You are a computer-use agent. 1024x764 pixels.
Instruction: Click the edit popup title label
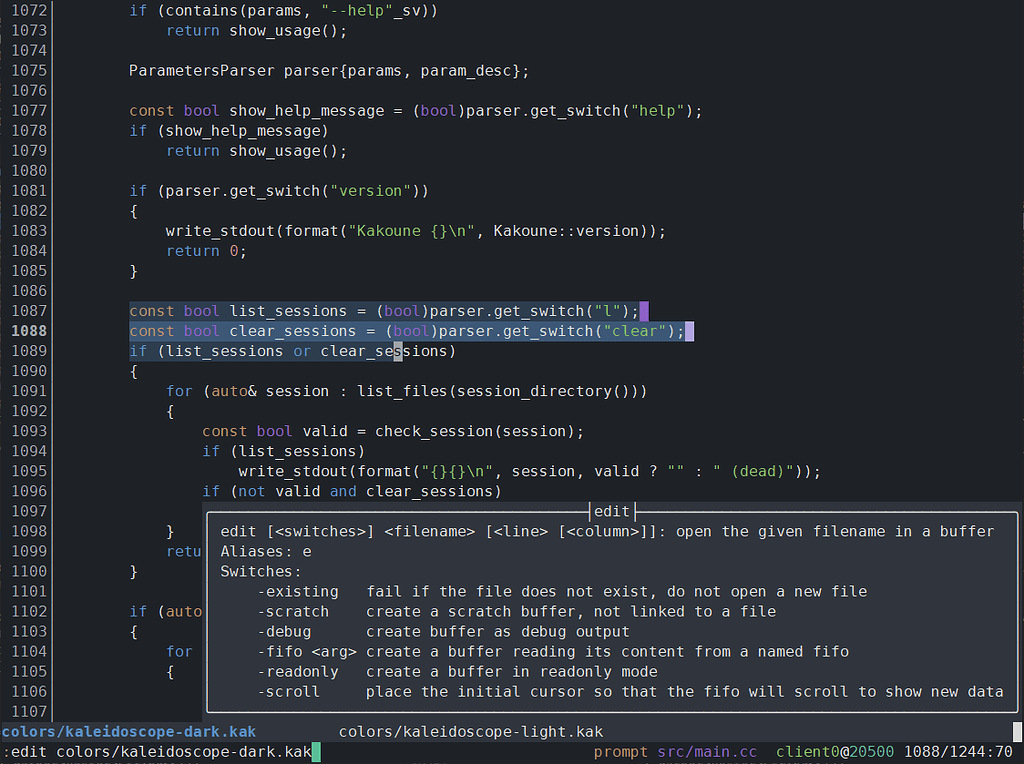pos(611,511)
